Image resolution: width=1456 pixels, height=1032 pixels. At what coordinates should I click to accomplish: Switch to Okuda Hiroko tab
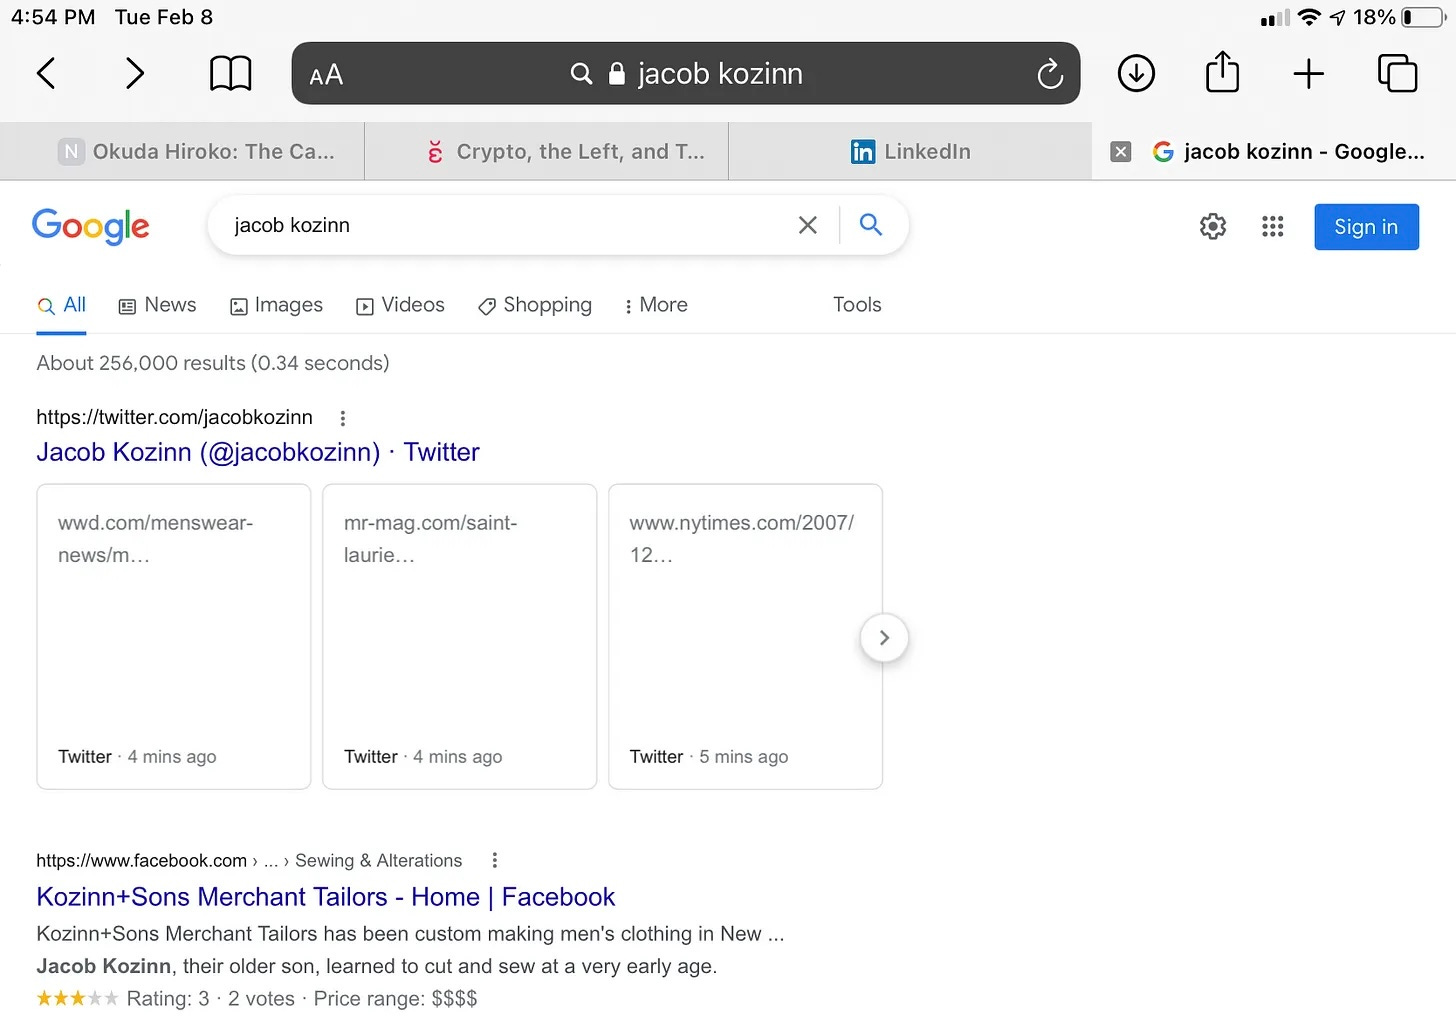(x=182, y=151)
